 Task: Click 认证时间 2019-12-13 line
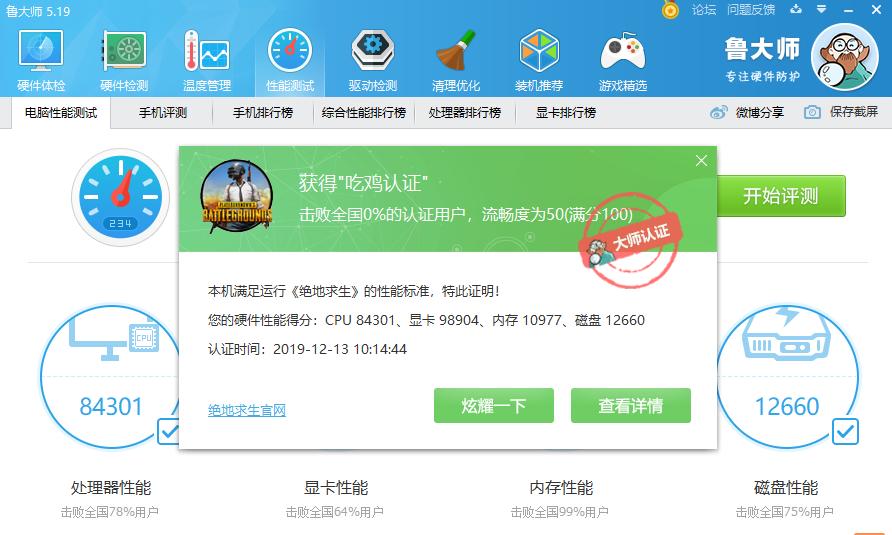[x=307, y=349]
